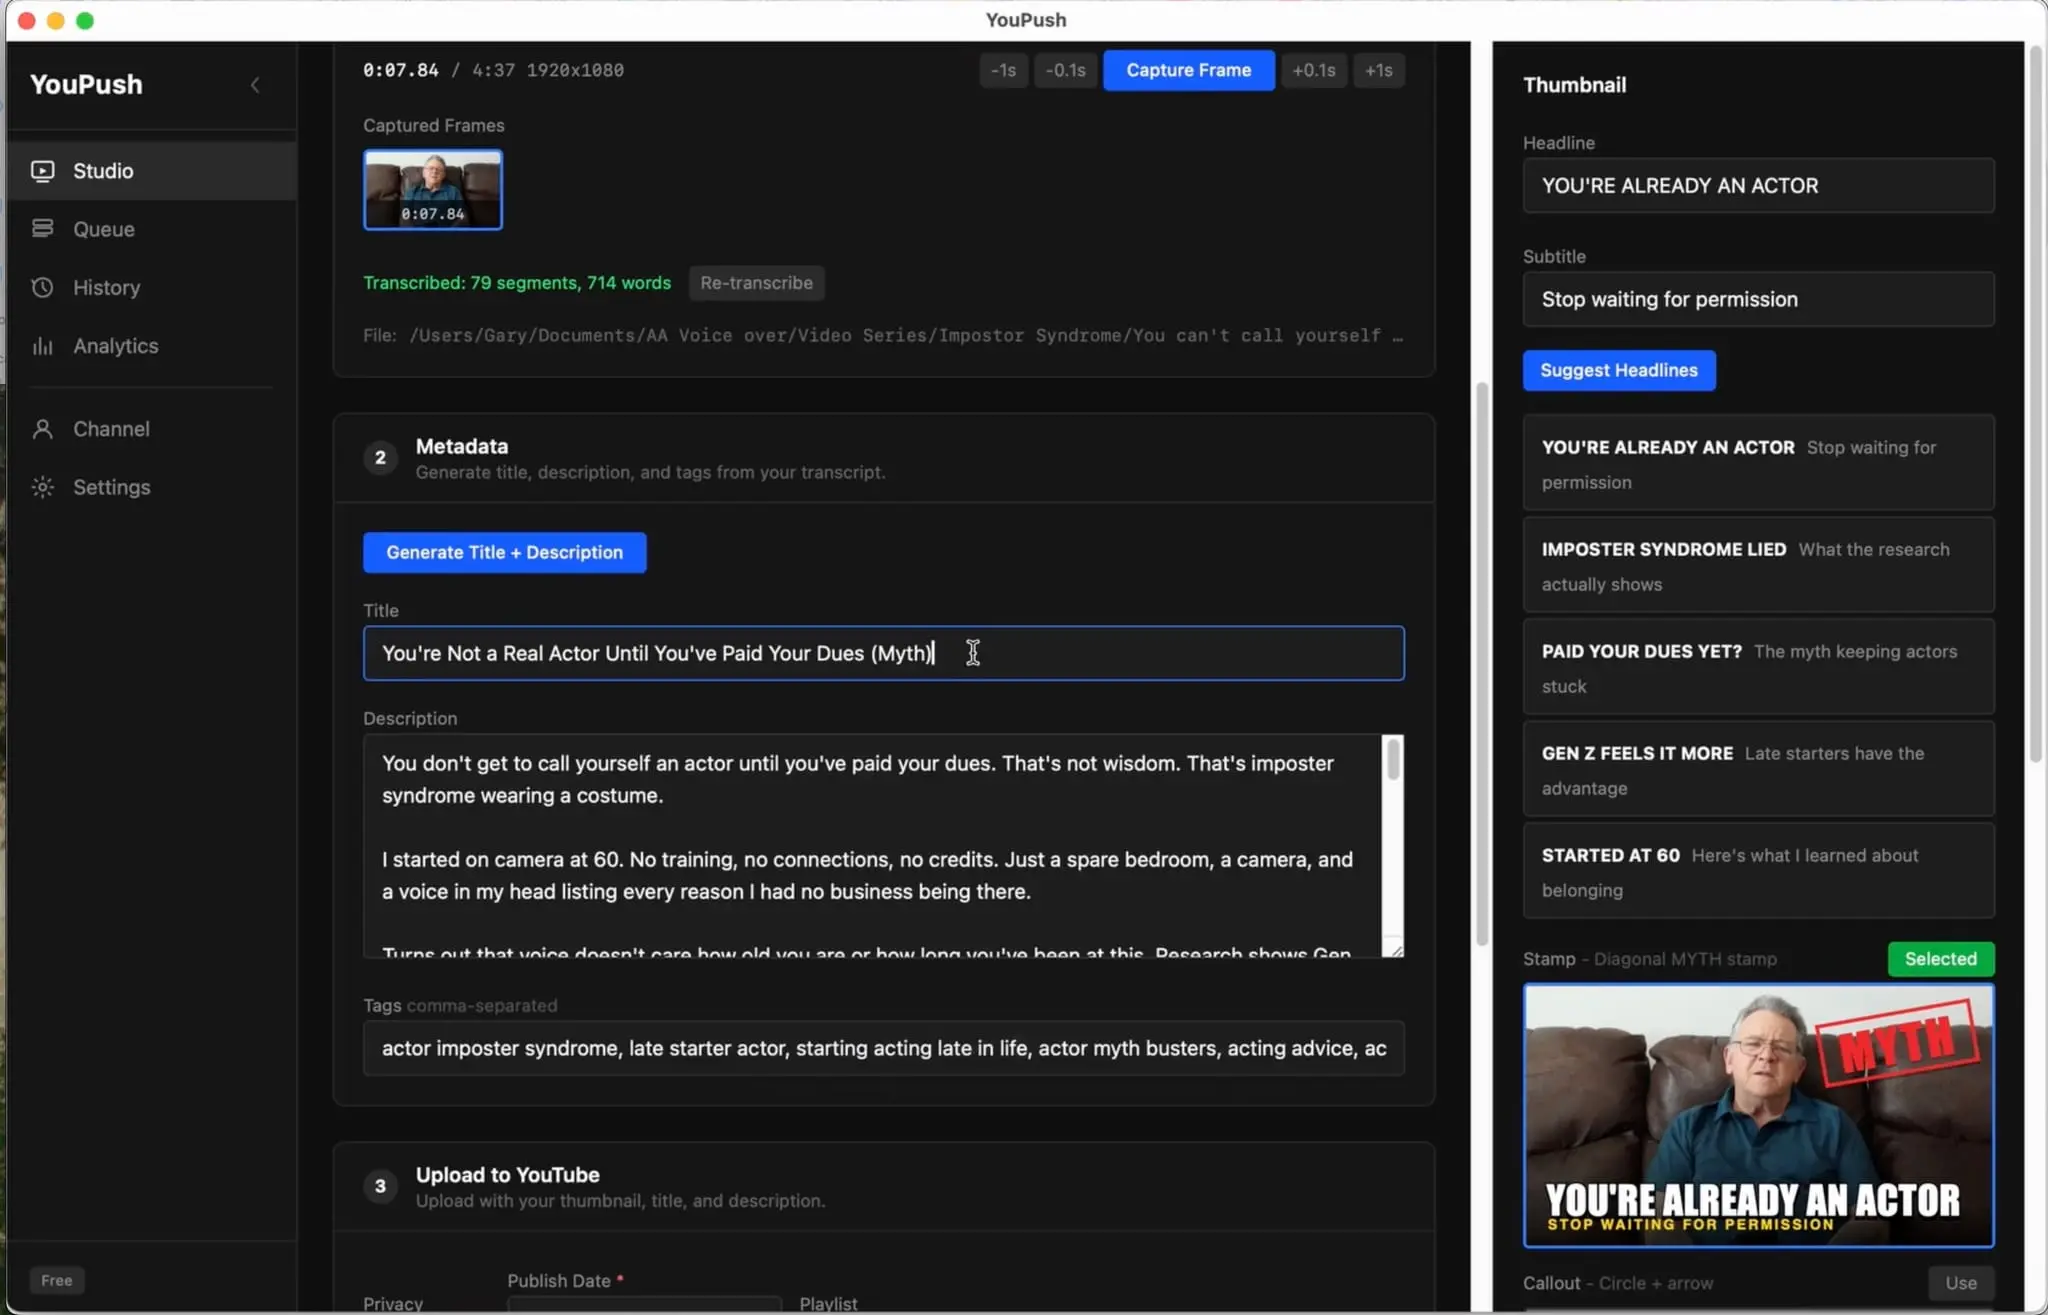Click the YouPush logo text

86,85
